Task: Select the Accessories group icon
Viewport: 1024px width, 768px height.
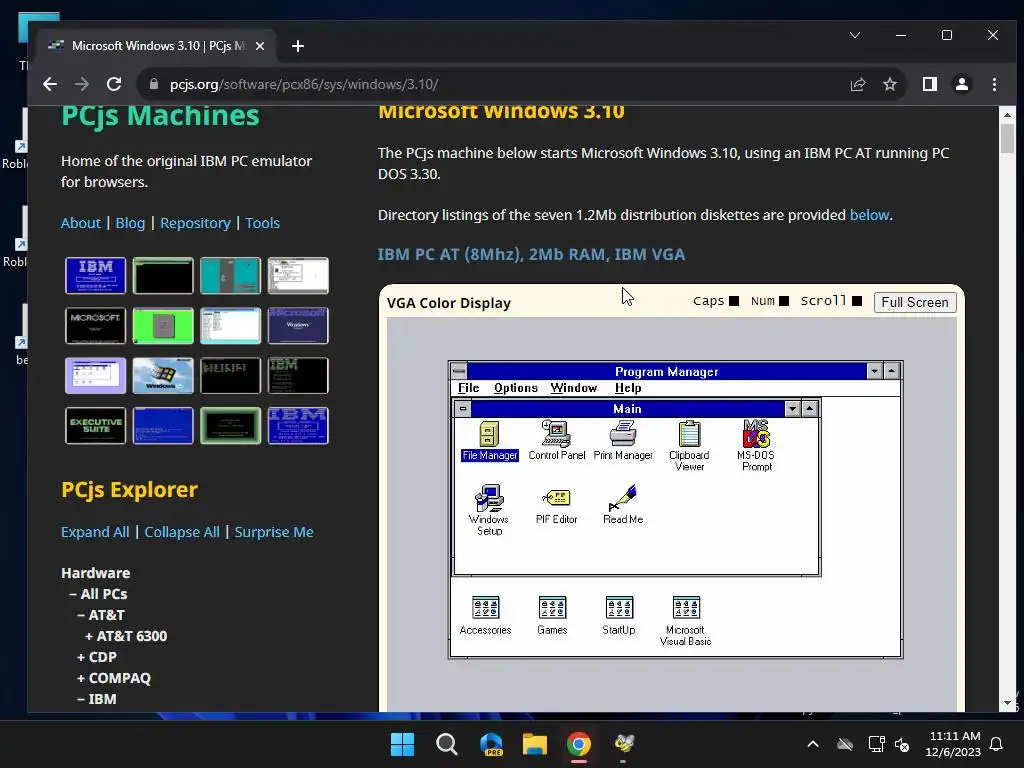Action: point(485,615)
